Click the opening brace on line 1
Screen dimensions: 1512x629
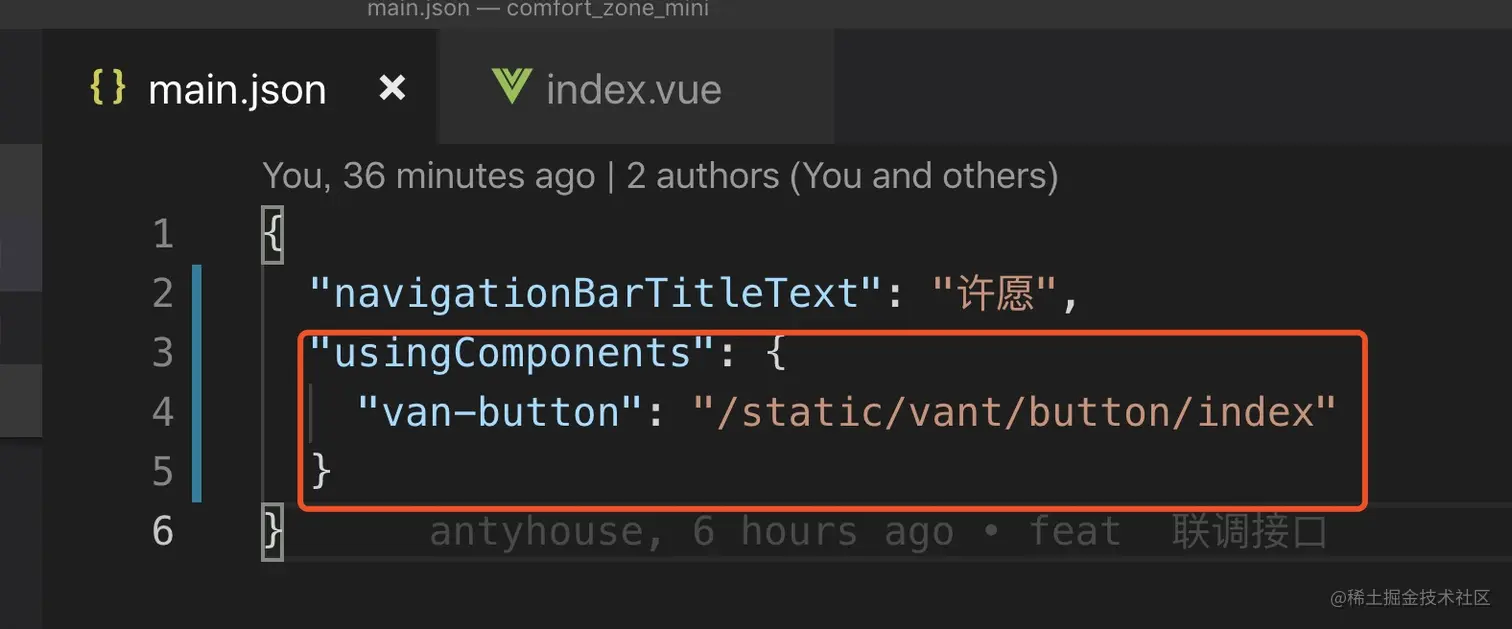click(x=272, y=235)
